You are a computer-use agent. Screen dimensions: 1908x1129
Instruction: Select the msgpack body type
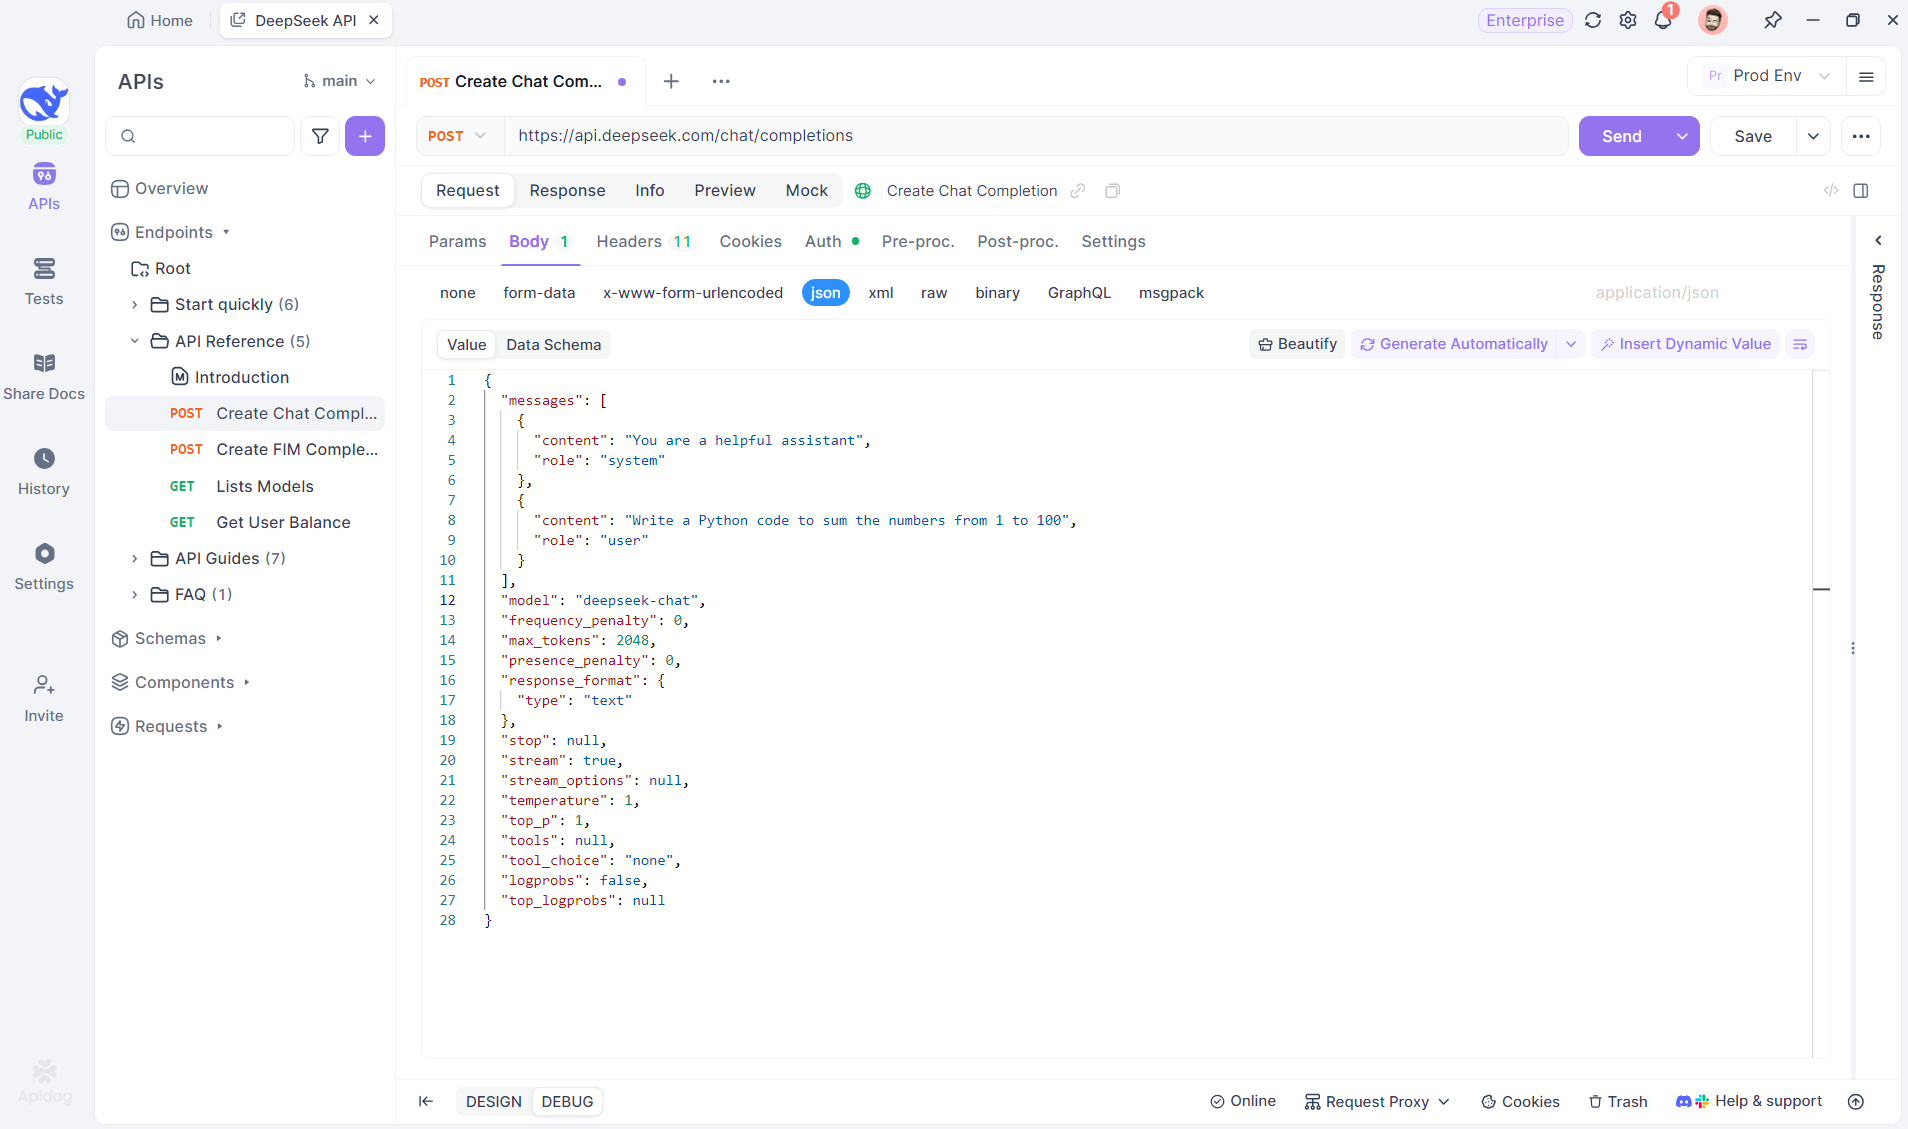(1171, 293)
